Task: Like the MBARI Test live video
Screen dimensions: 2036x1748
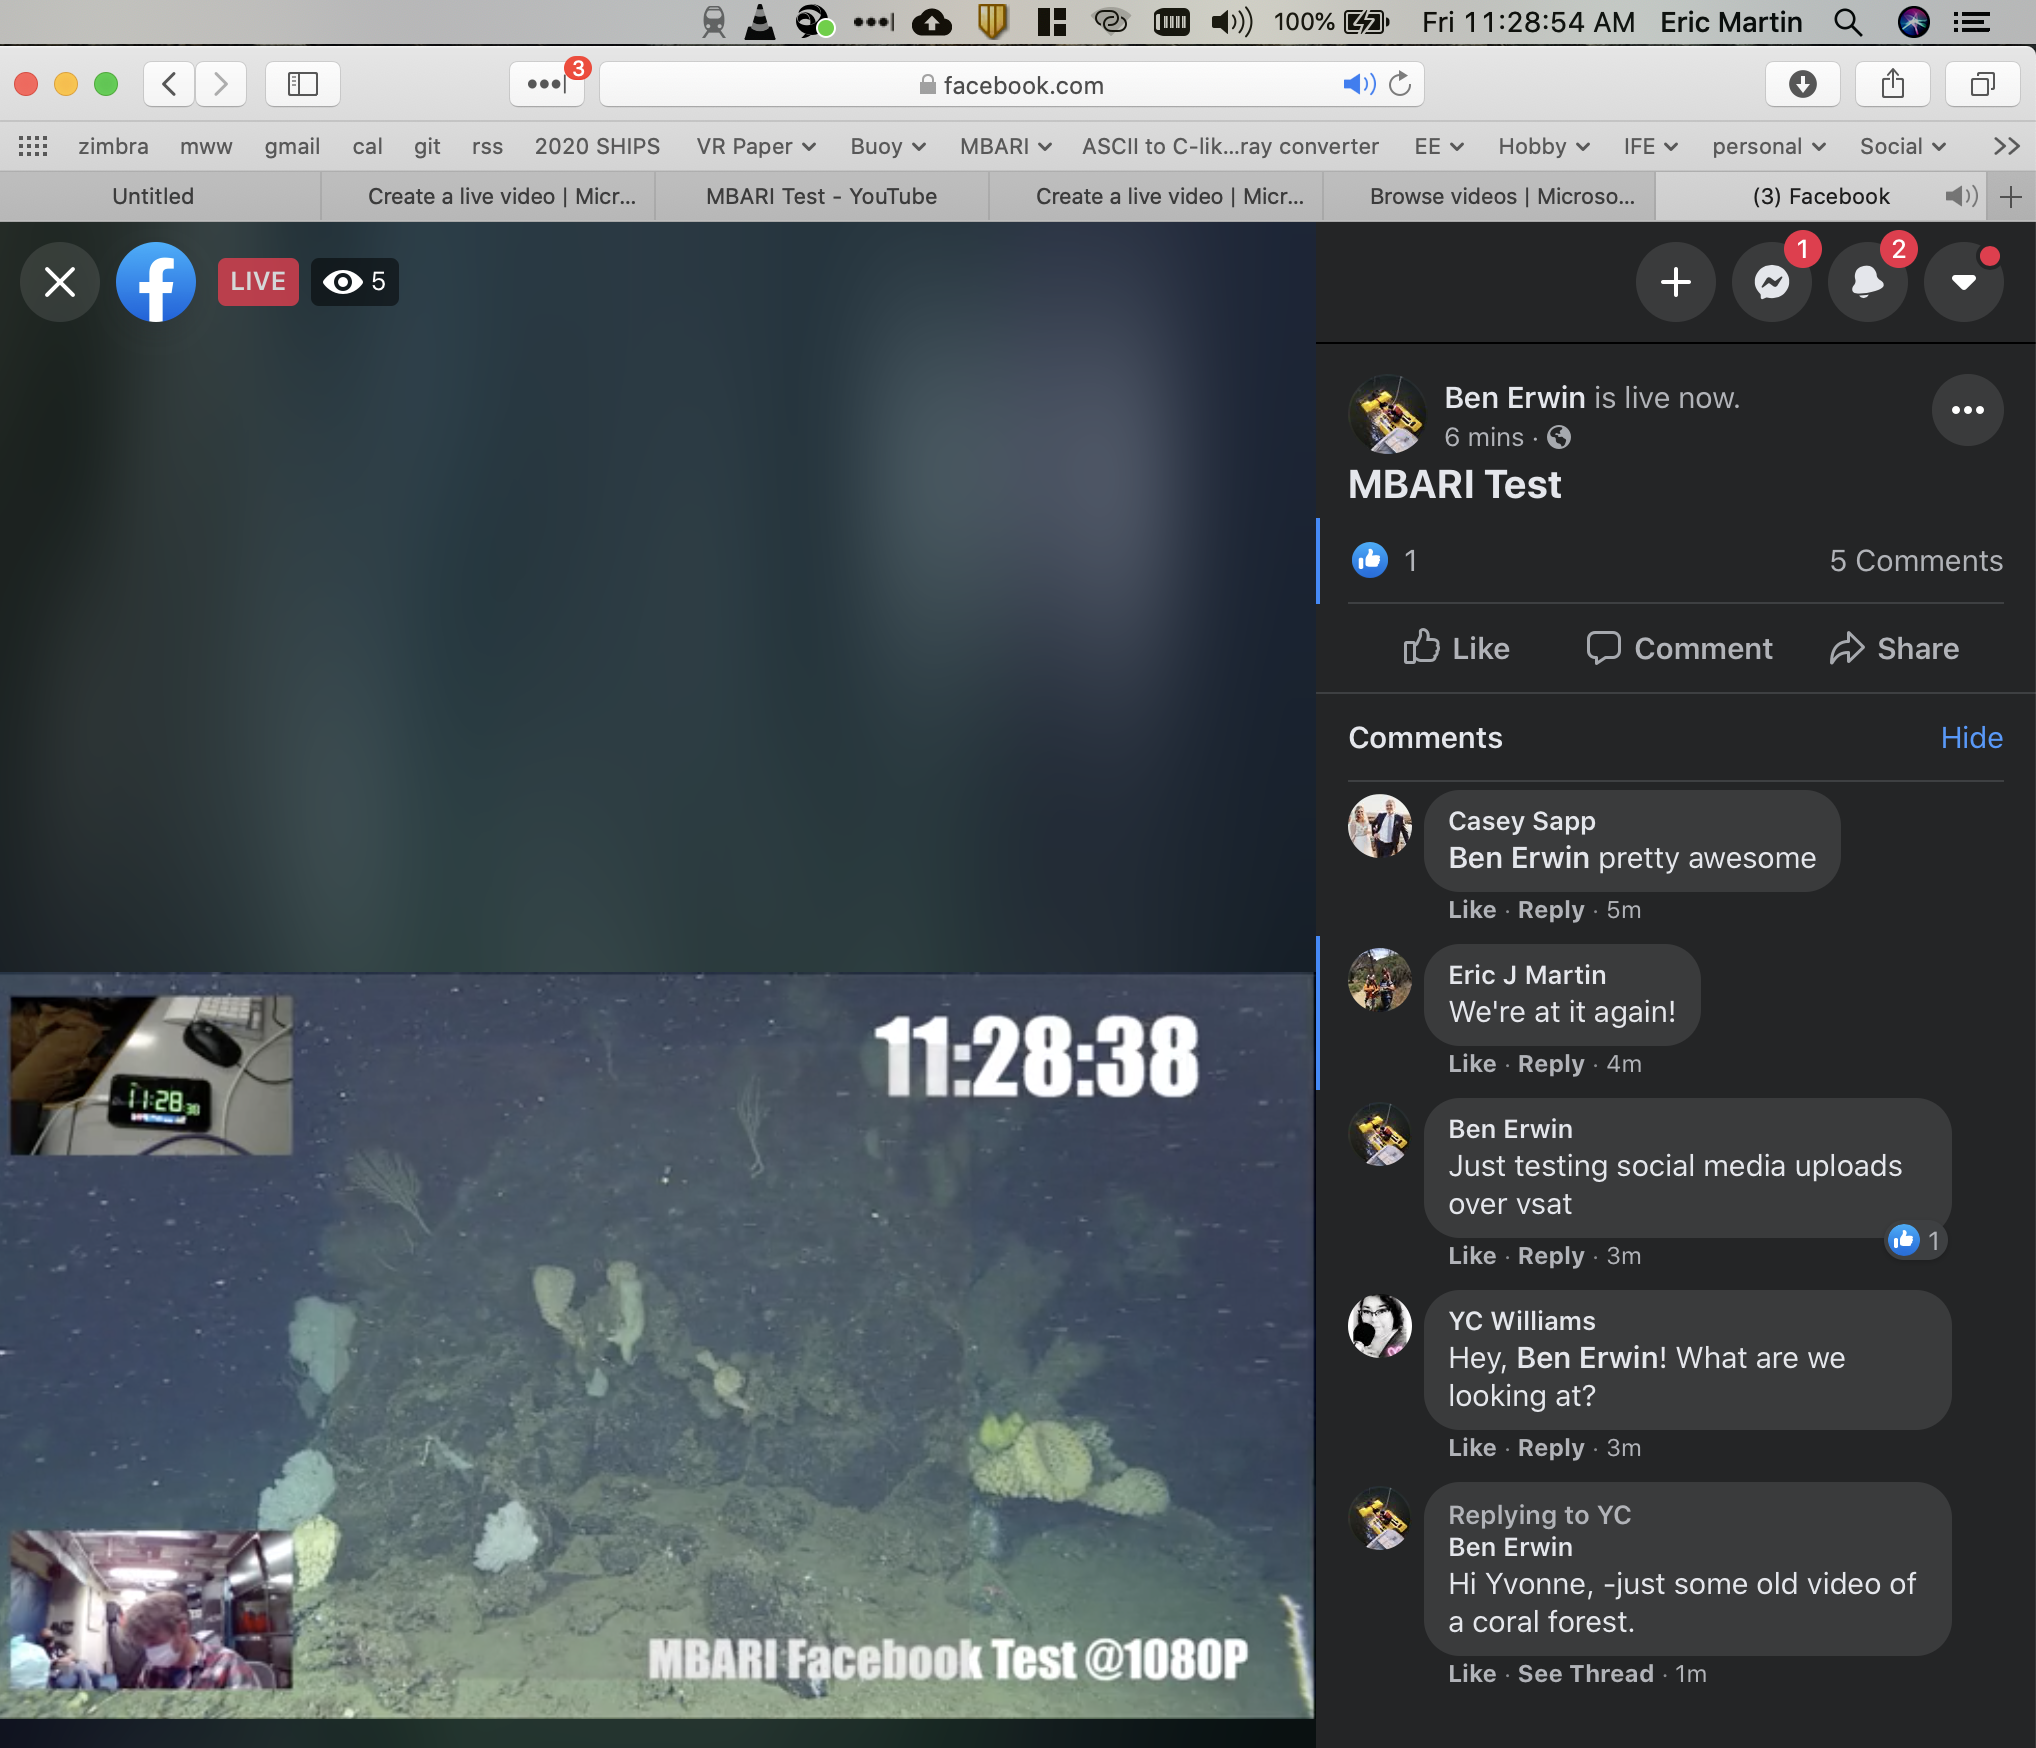Action: (x=1456, y=648)
